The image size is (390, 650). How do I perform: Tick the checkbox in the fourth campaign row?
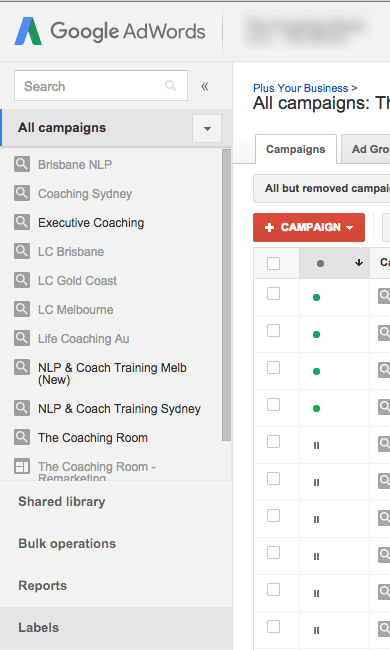point(274,404)
